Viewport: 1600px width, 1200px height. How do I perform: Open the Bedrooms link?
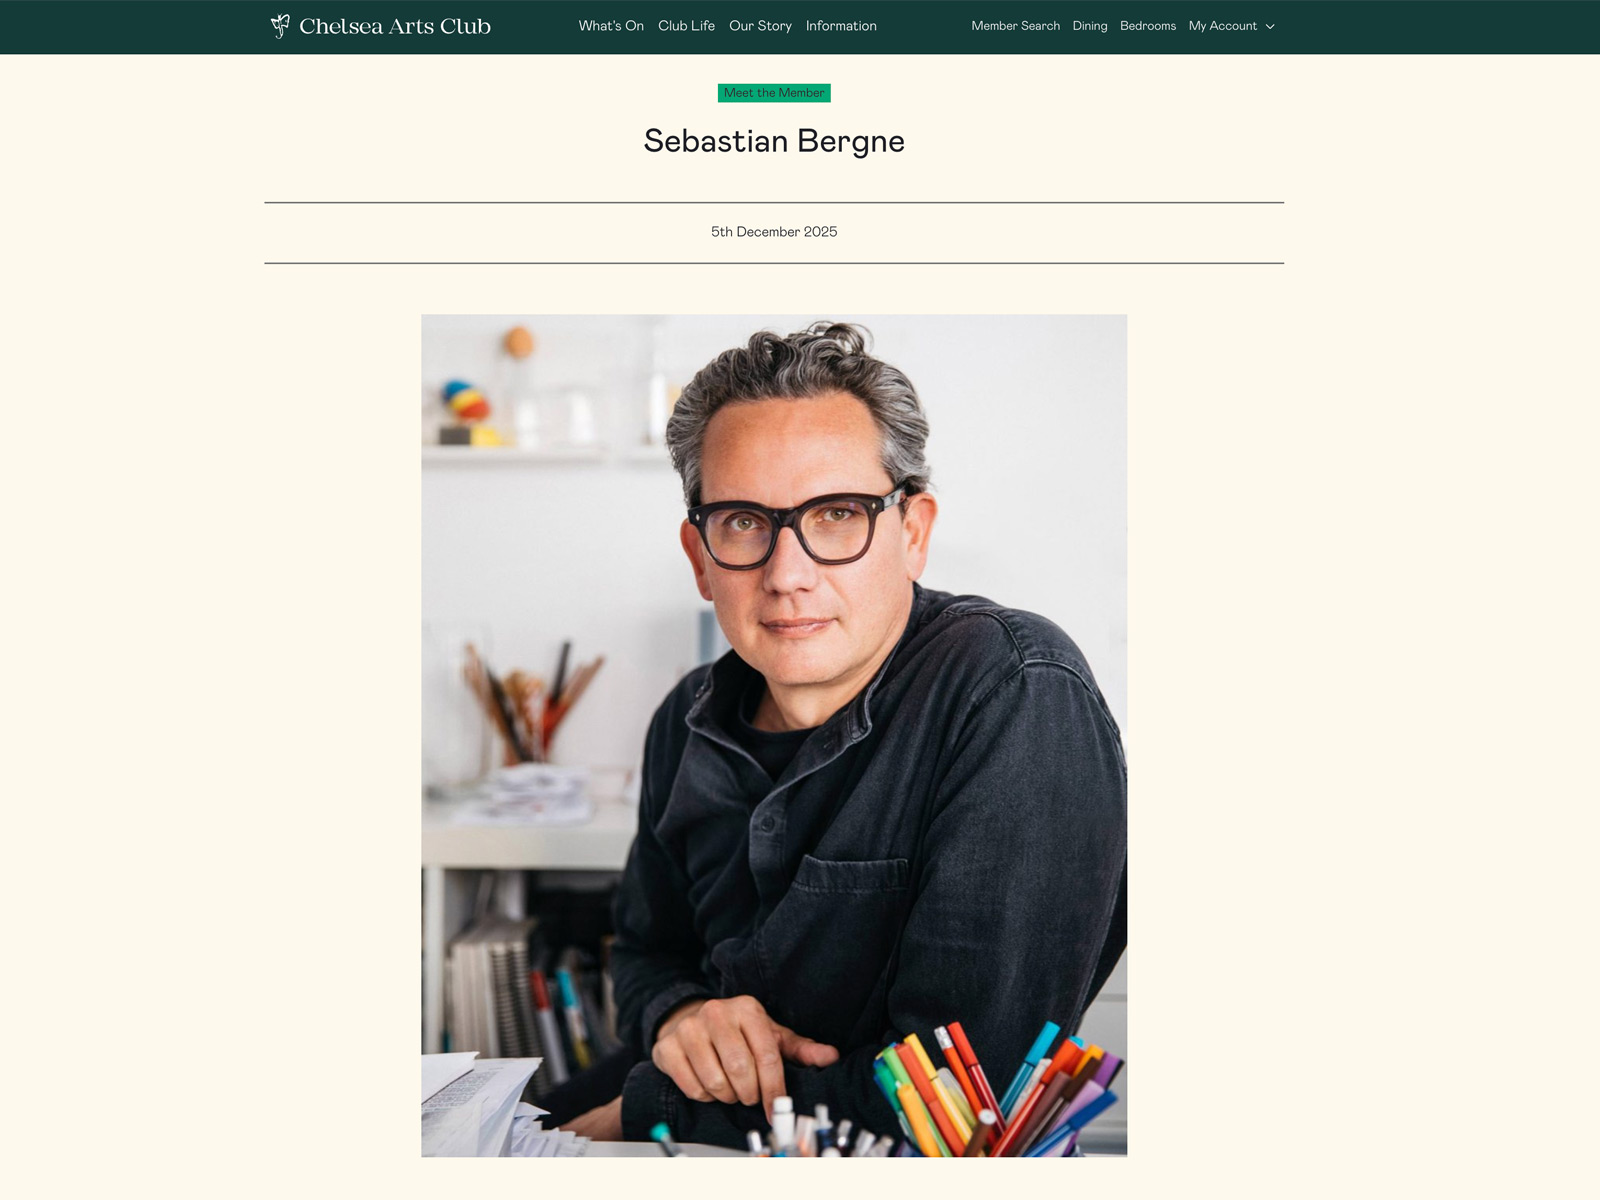pyautogui.click(x=1148, y=26)
